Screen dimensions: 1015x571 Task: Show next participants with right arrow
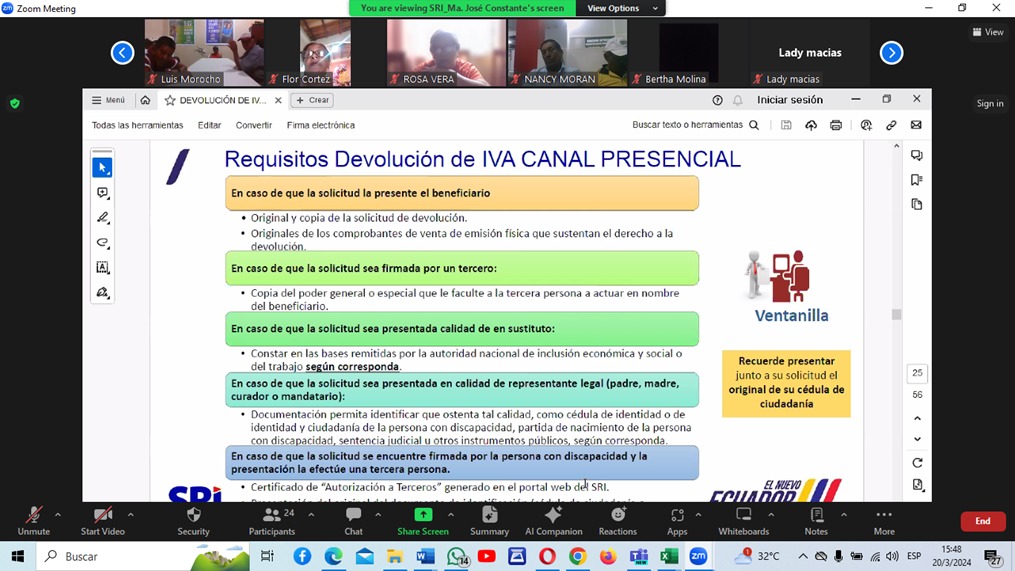[891, 53]
